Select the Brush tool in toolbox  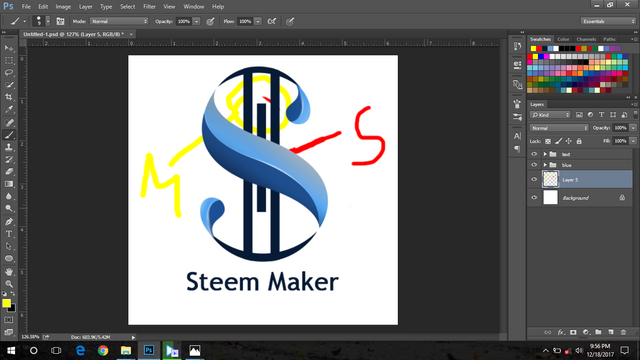pos(9,135)
